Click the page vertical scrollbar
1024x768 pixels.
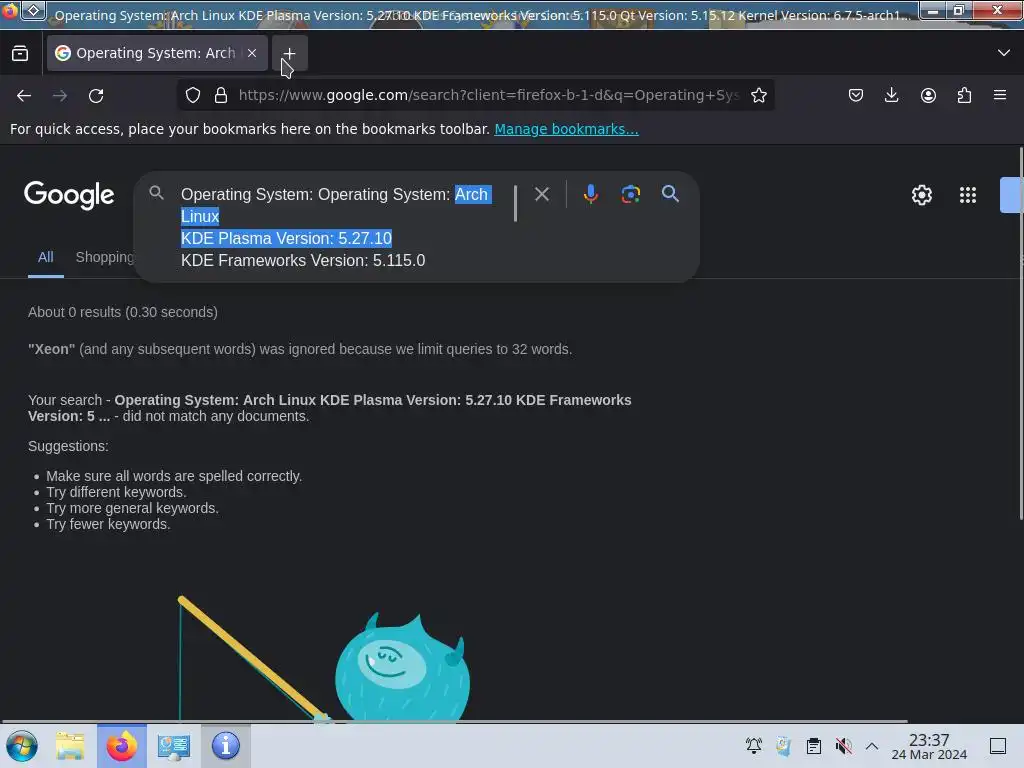click(x=1021, y=333)
